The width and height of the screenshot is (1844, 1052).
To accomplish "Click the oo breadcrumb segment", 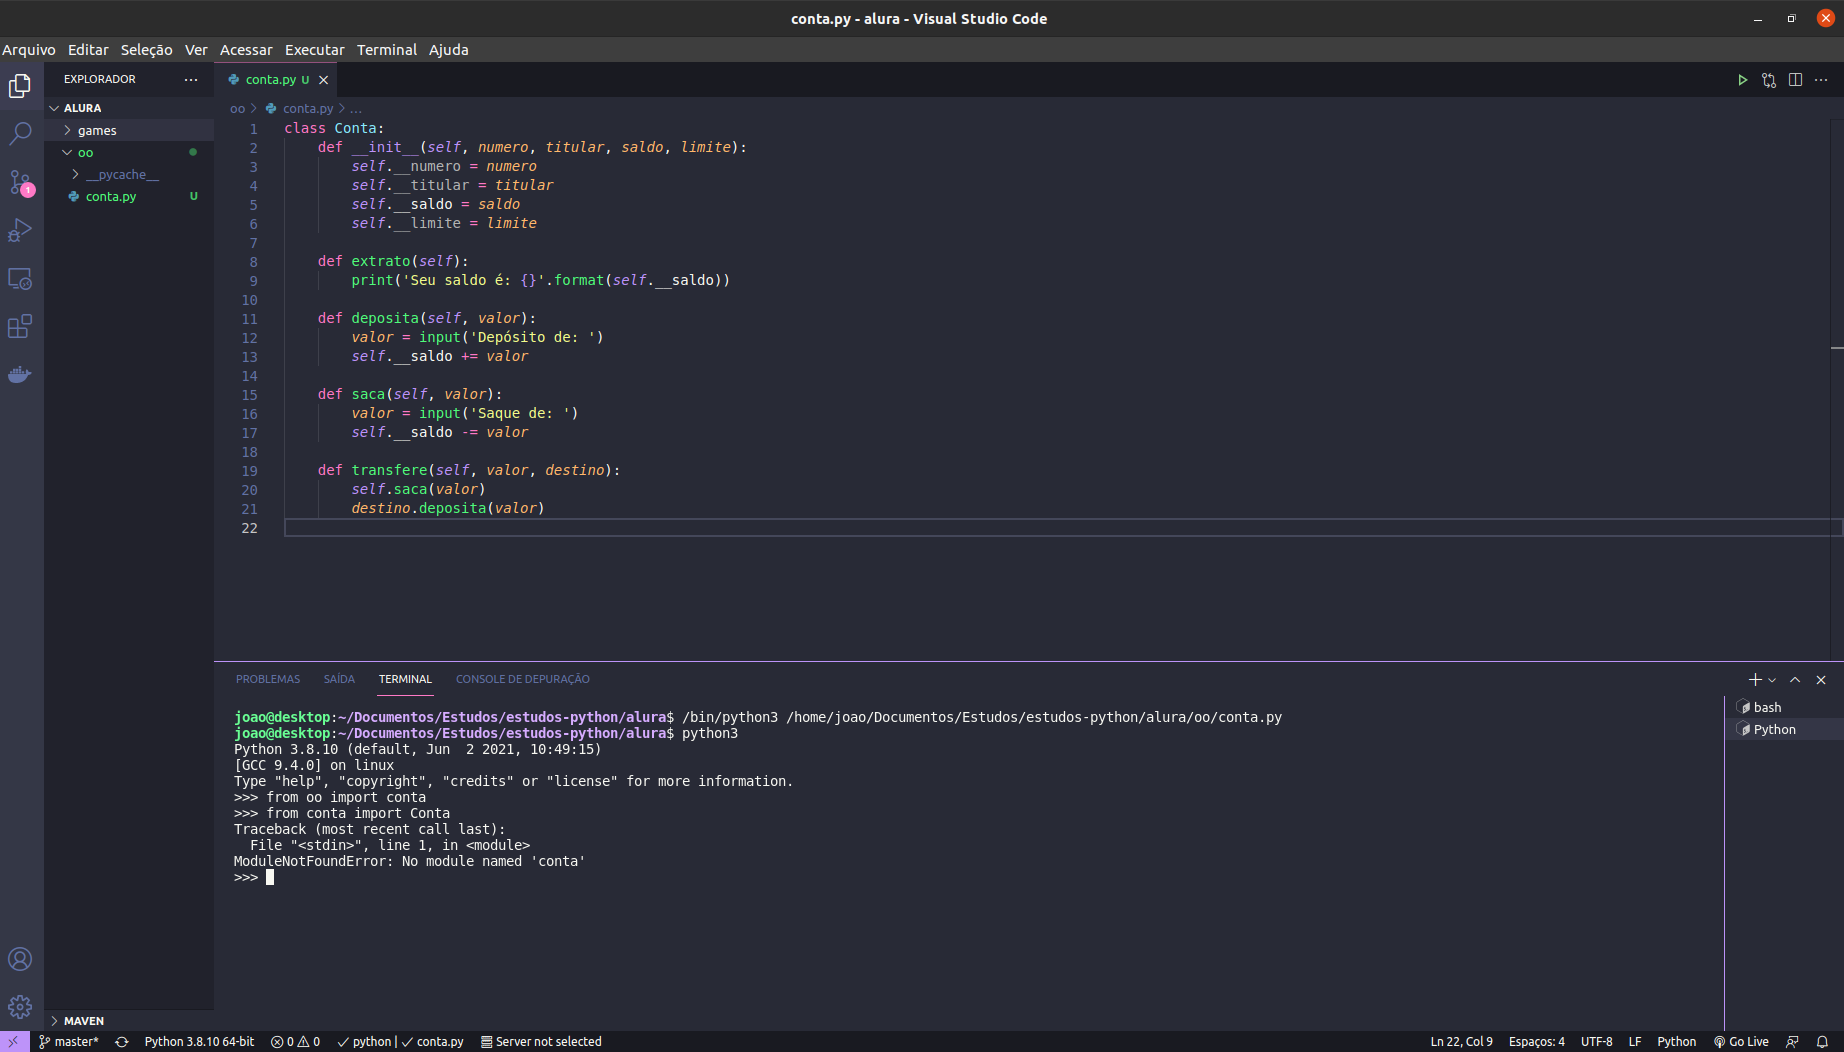I will 237,108.
